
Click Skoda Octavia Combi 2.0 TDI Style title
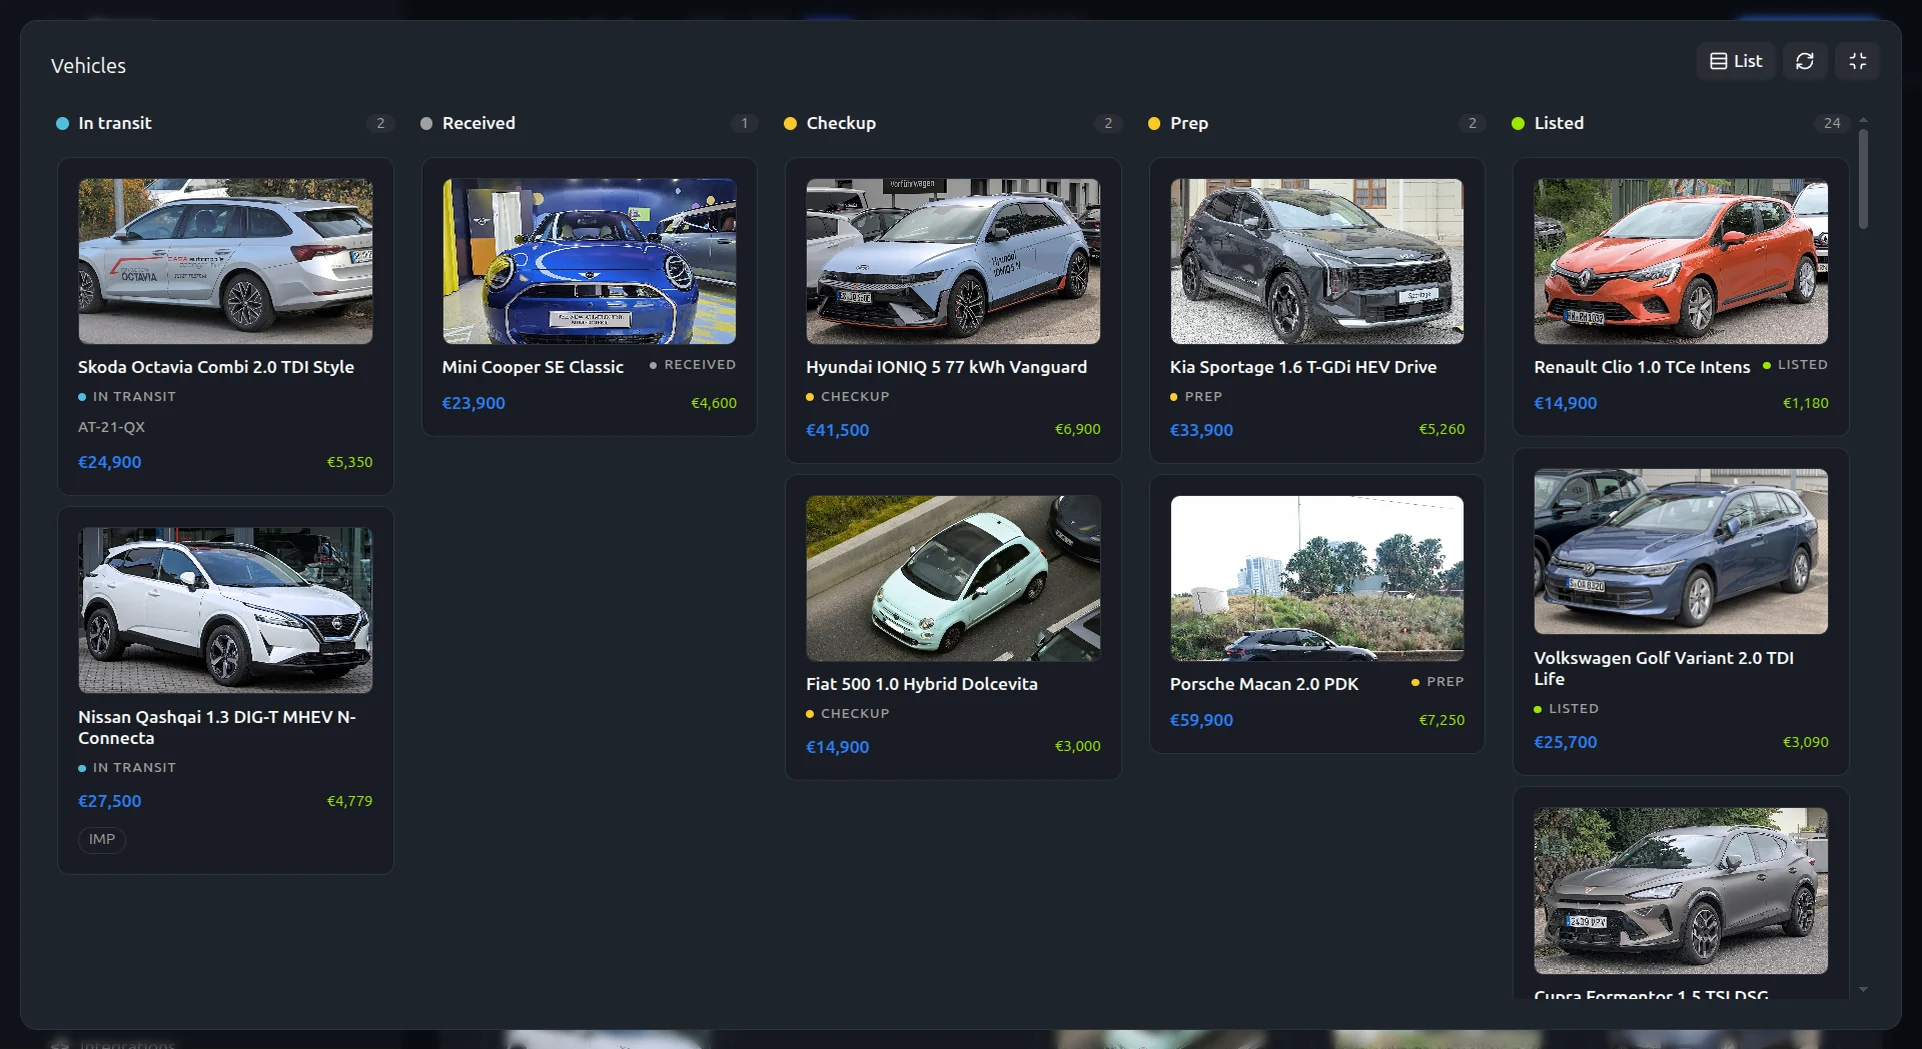tap(216, 367)
